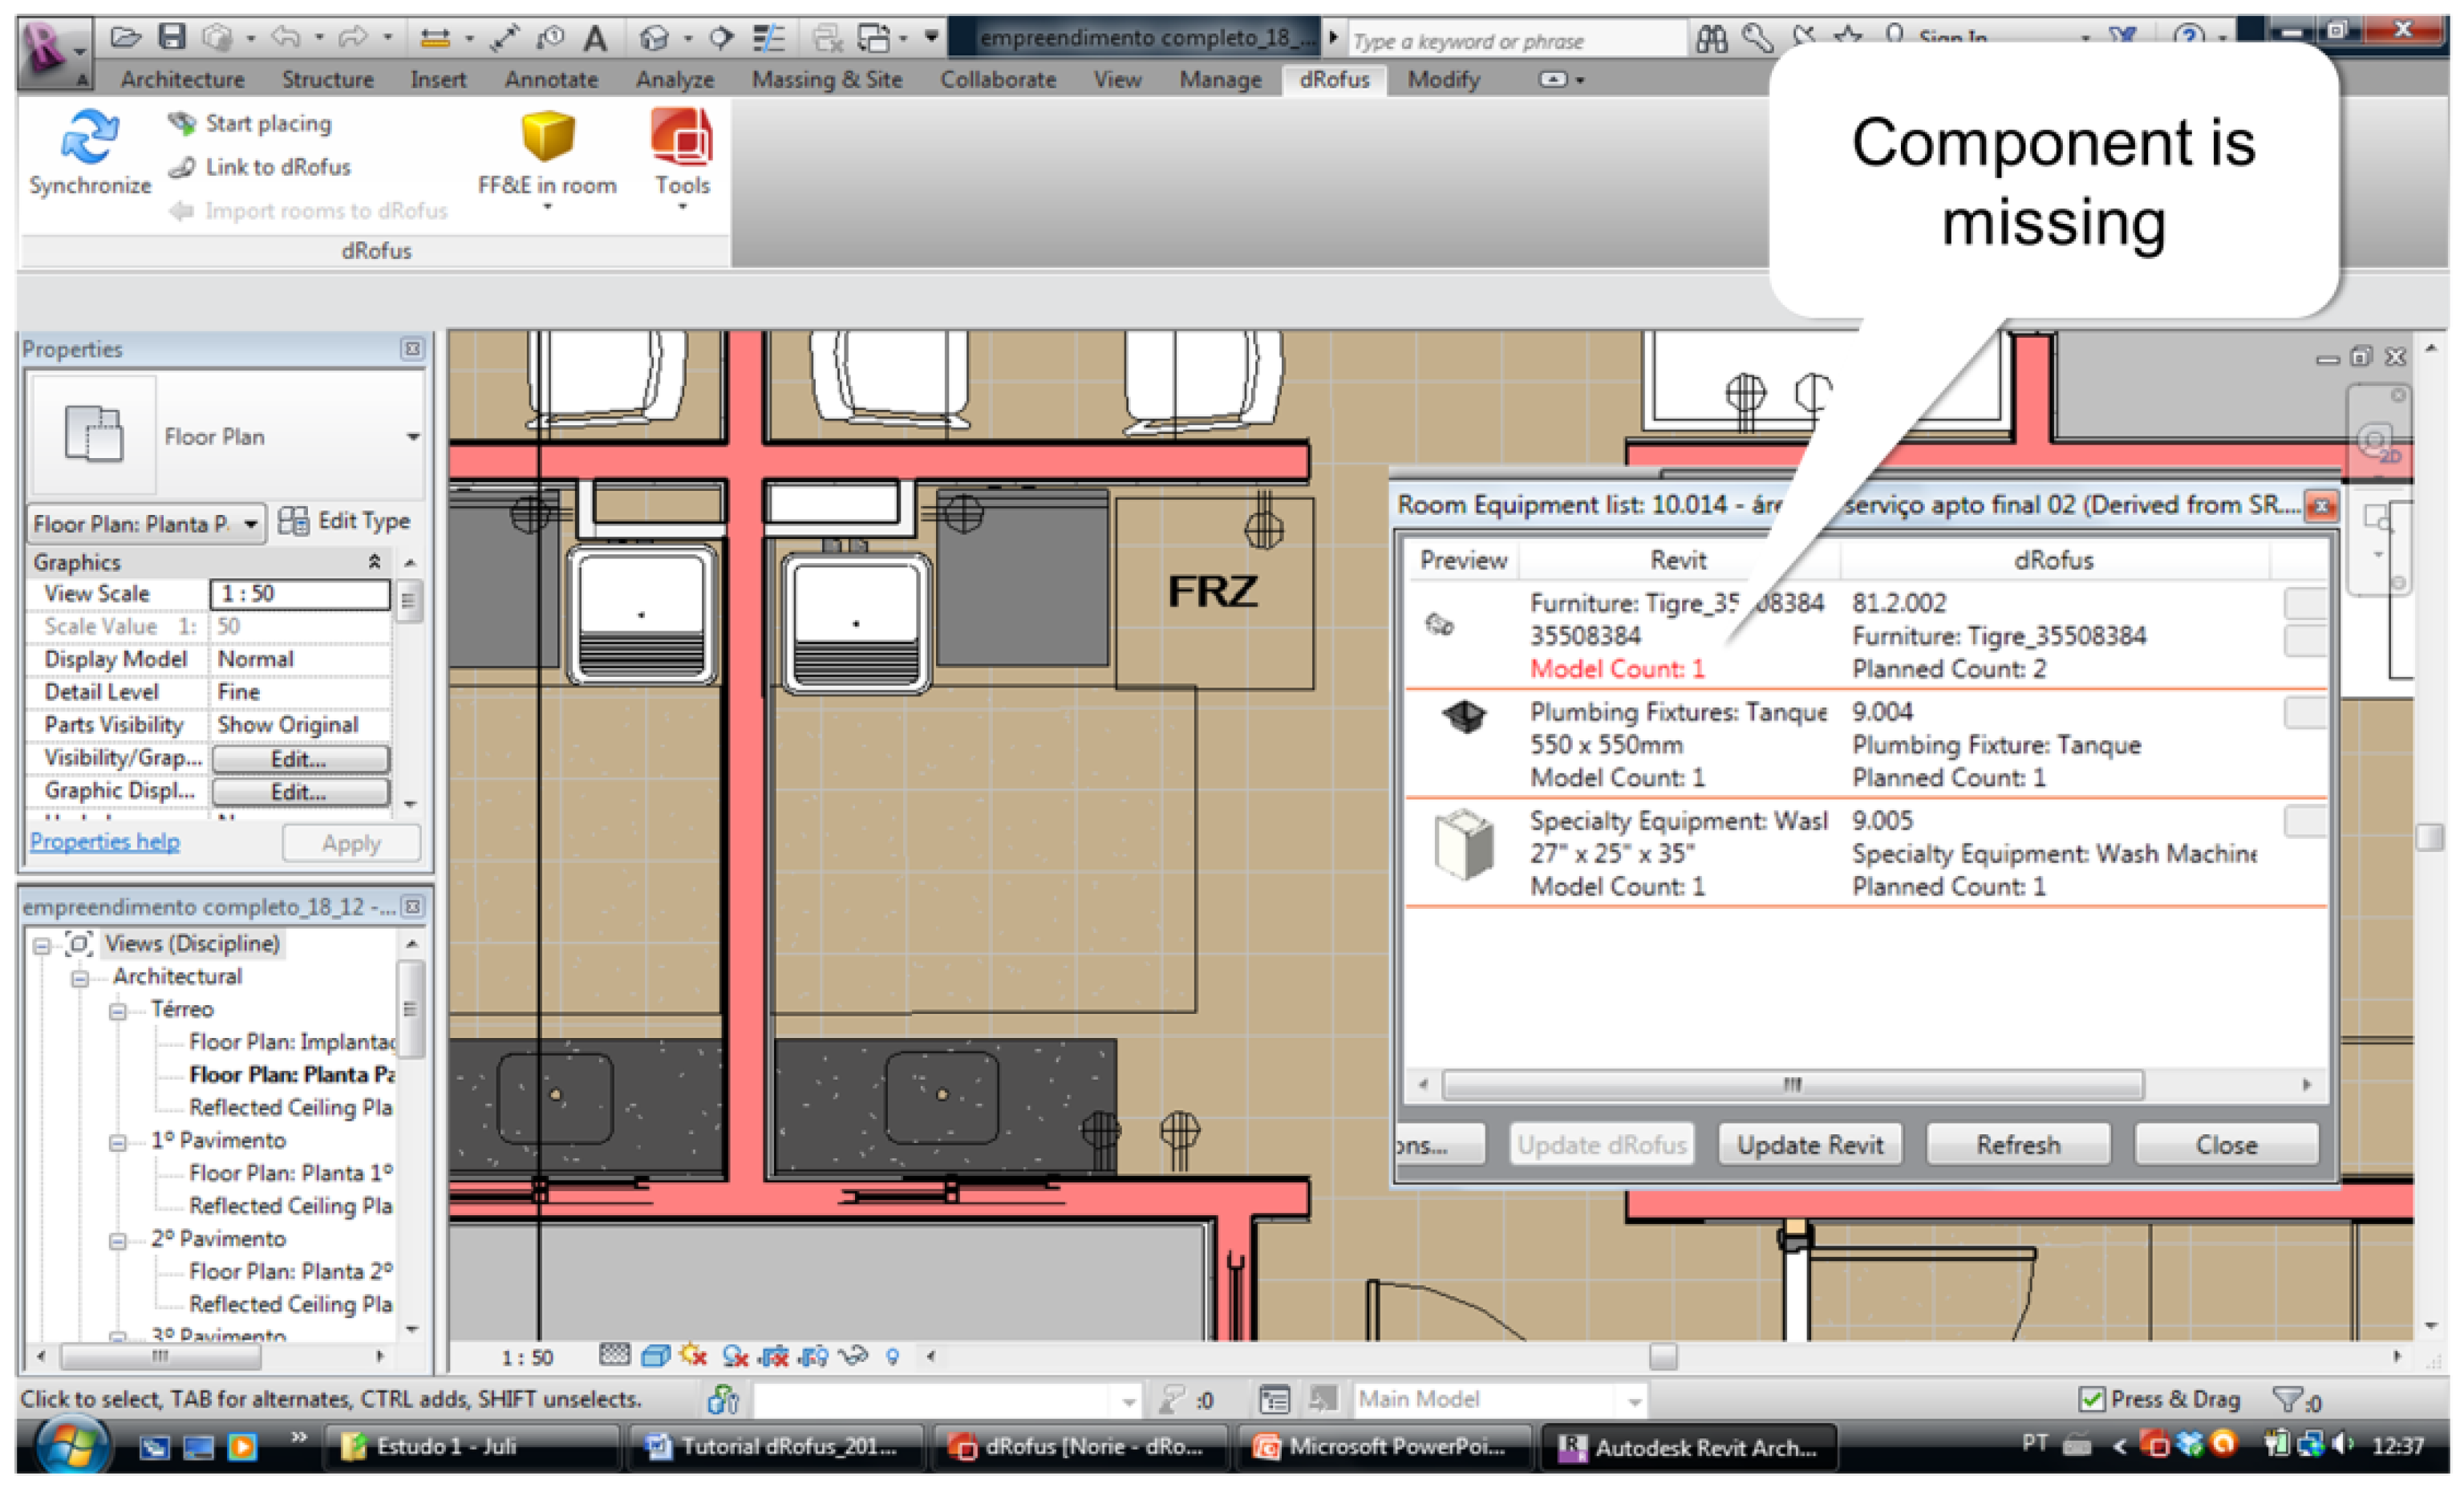
Task: Click the Synchronize icon in dRofus ribbon
Action: point(89,138)
